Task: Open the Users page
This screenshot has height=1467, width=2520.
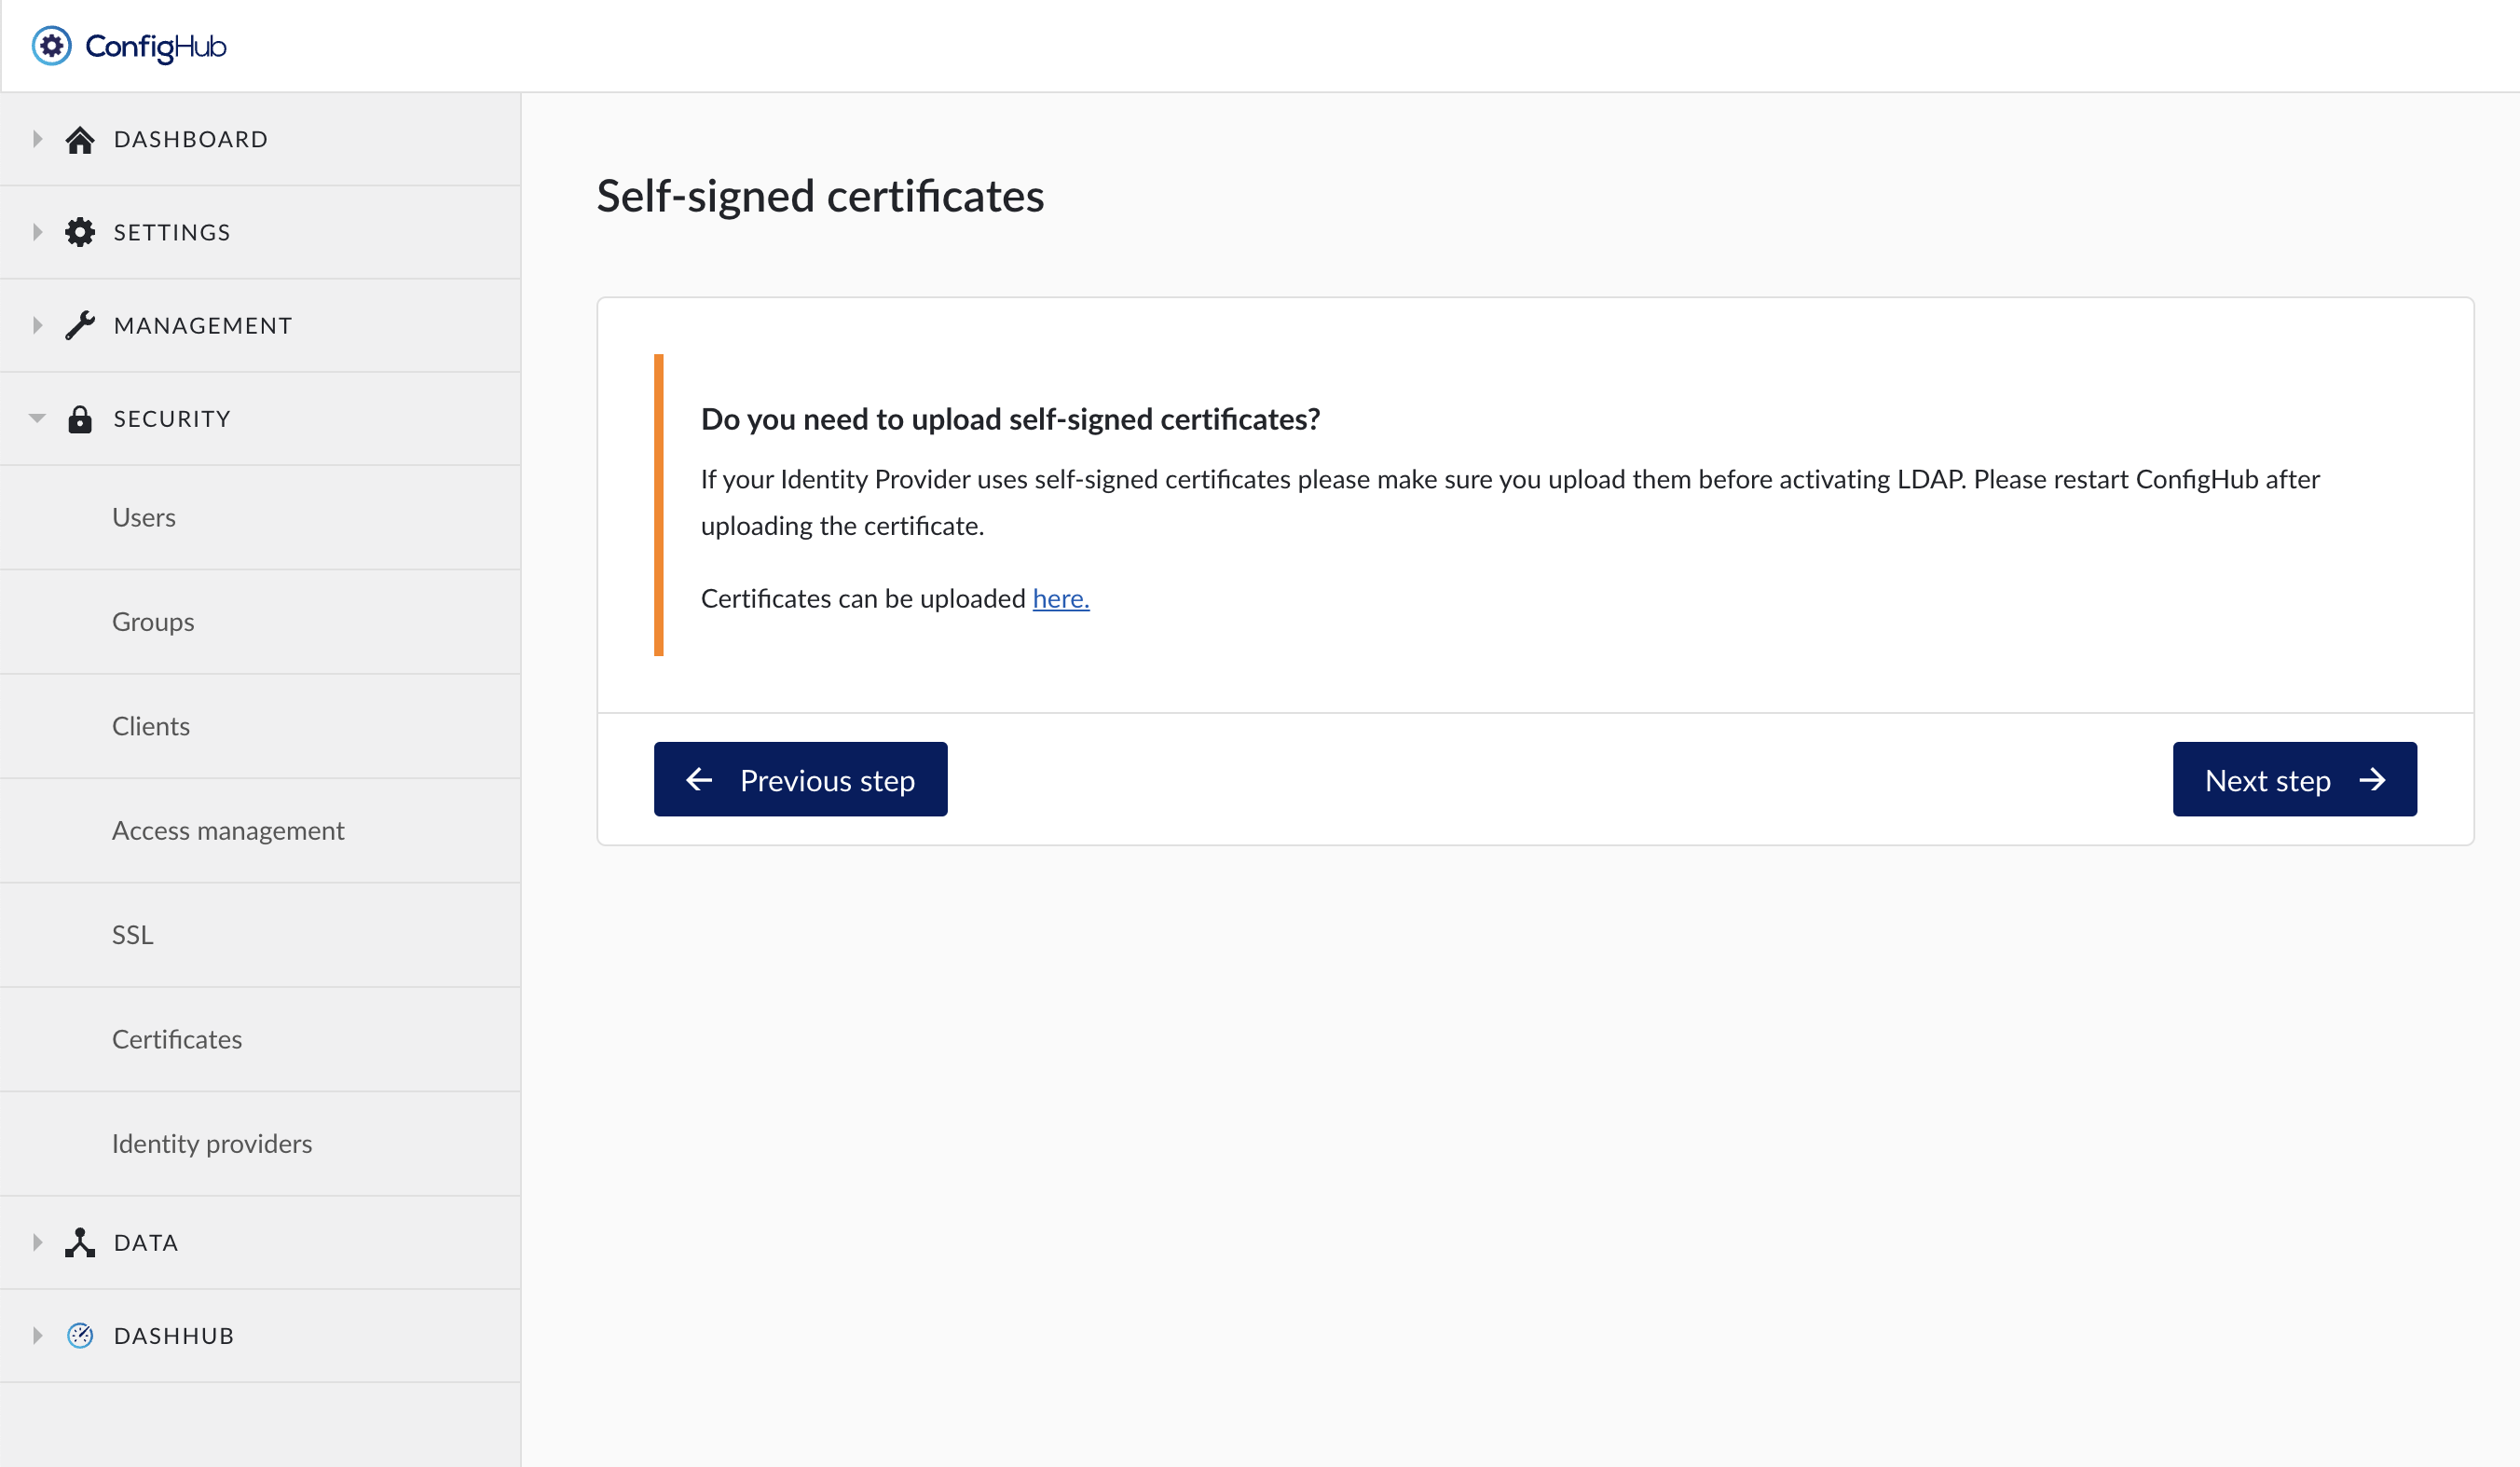Action: (x=143, y=517)
